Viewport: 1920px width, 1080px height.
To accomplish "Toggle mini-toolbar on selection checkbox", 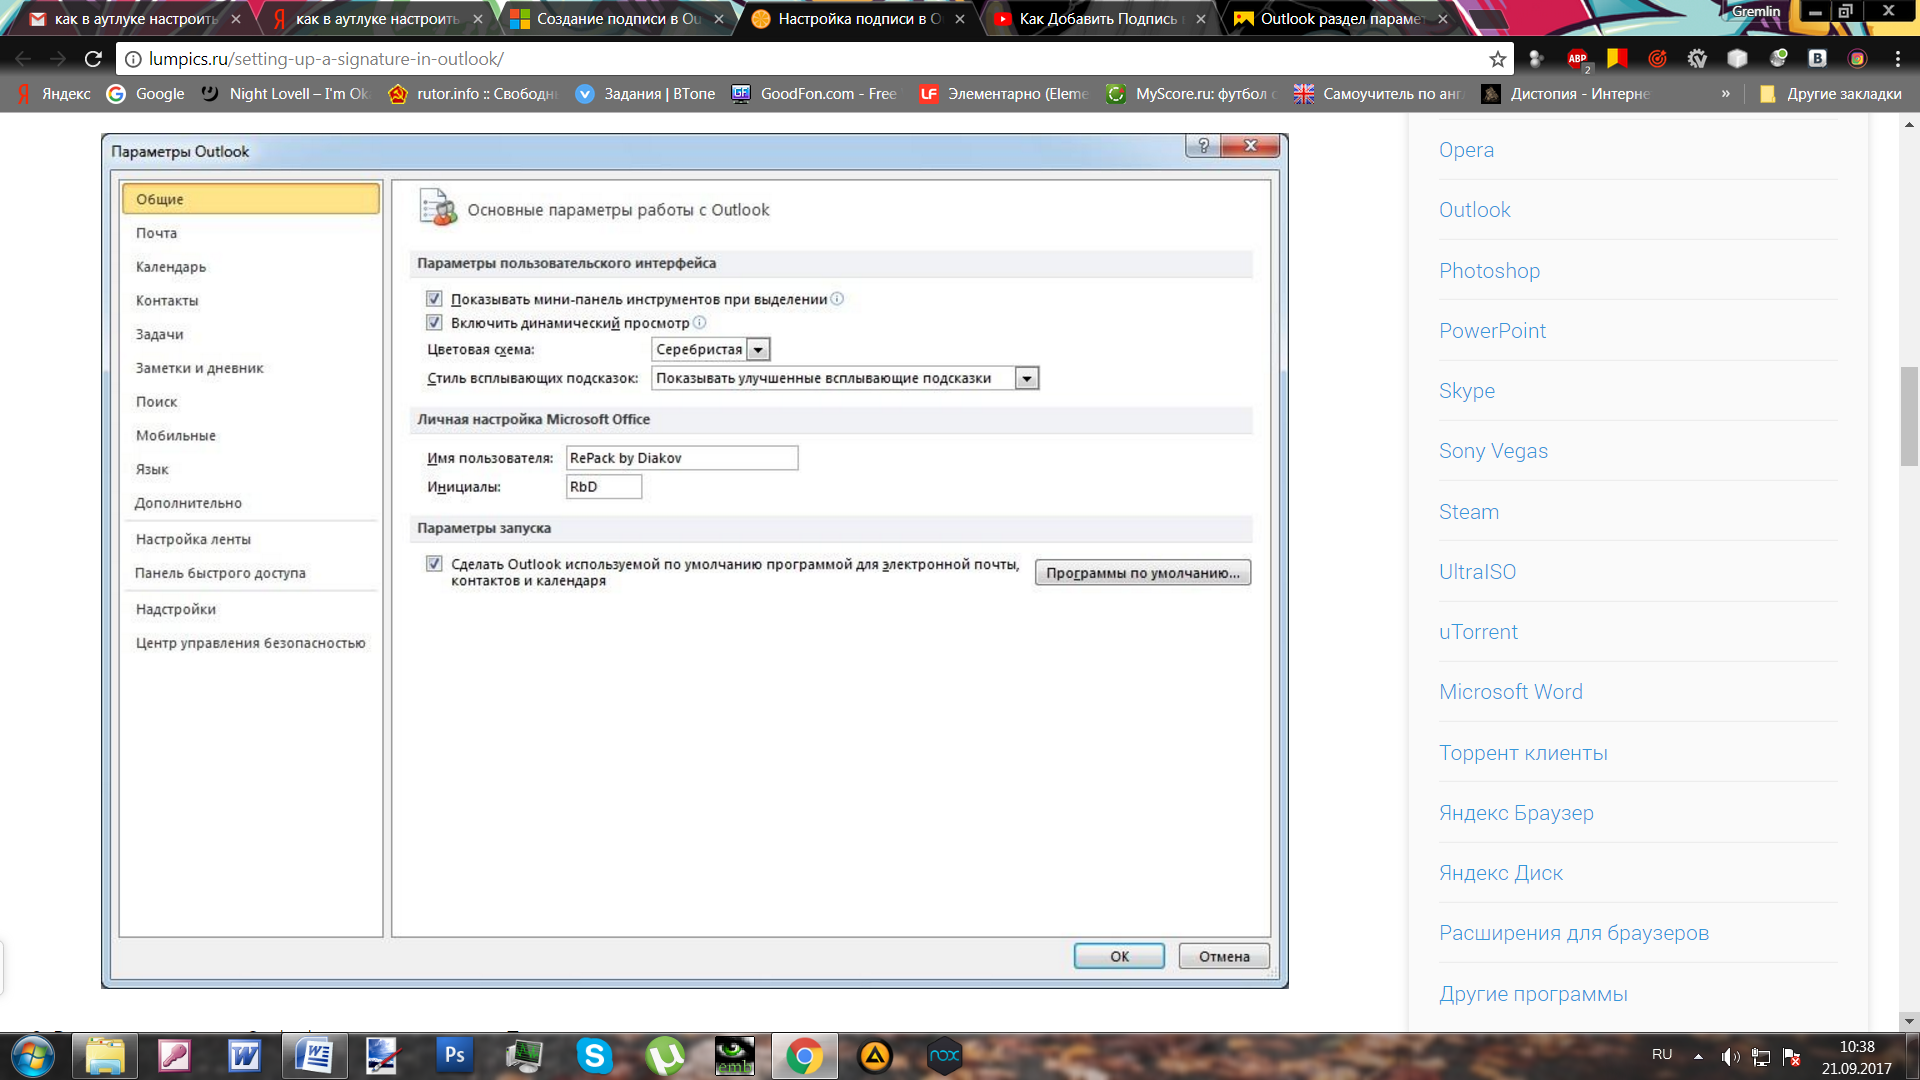I will click(434, 299).
